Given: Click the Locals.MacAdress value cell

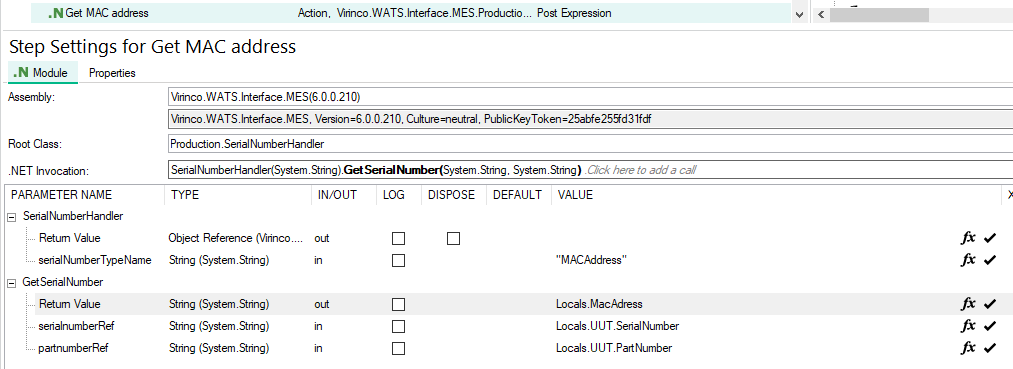Looking at the screenshot, I should coord(600,304).
